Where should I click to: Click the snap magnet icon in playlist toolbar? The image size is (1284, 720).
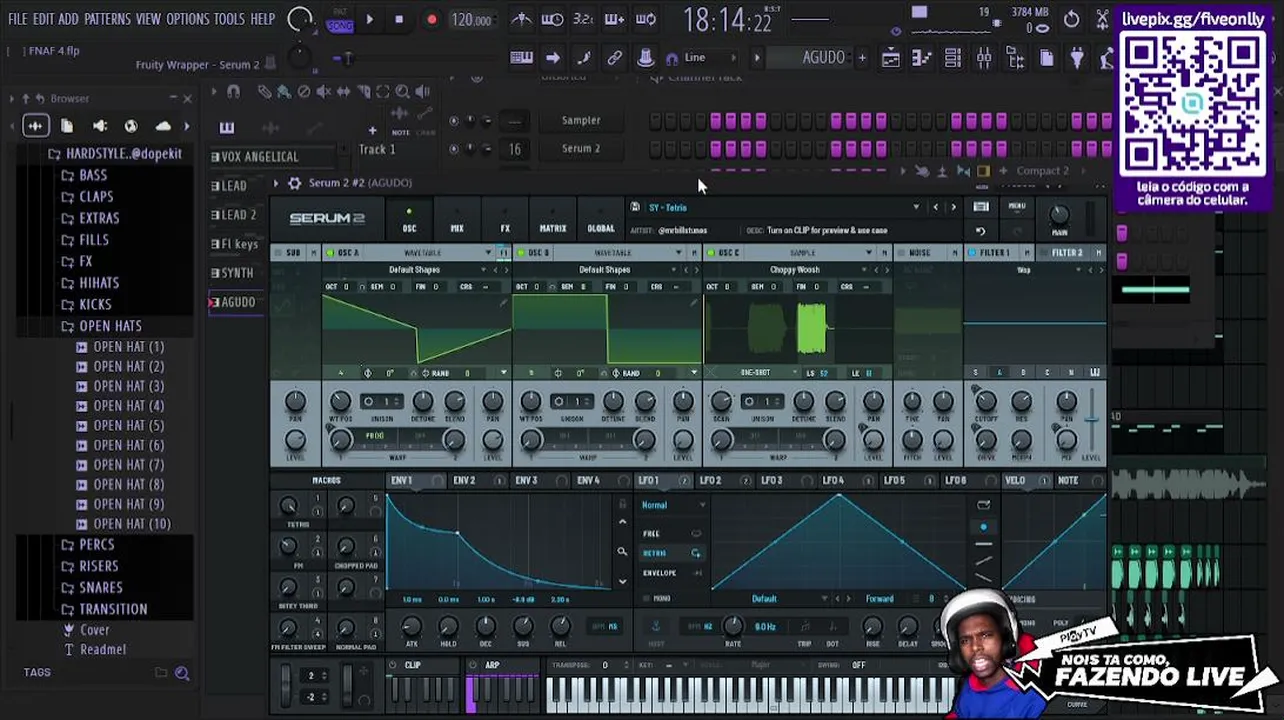point(233,92)
